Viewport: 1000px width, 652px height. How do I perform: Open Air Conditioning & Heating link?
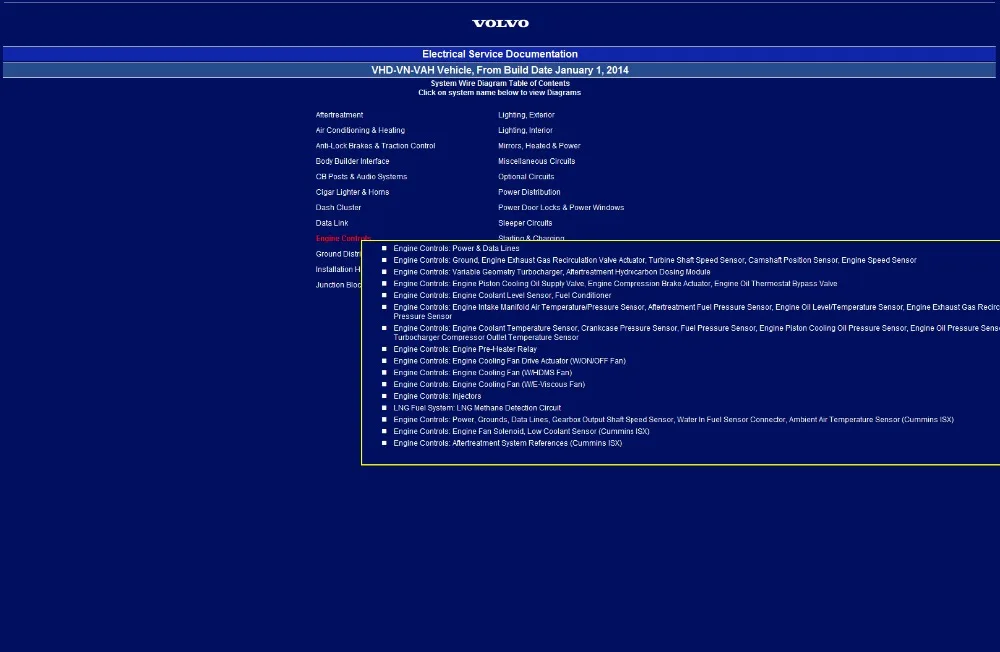[x=360, y=130]
